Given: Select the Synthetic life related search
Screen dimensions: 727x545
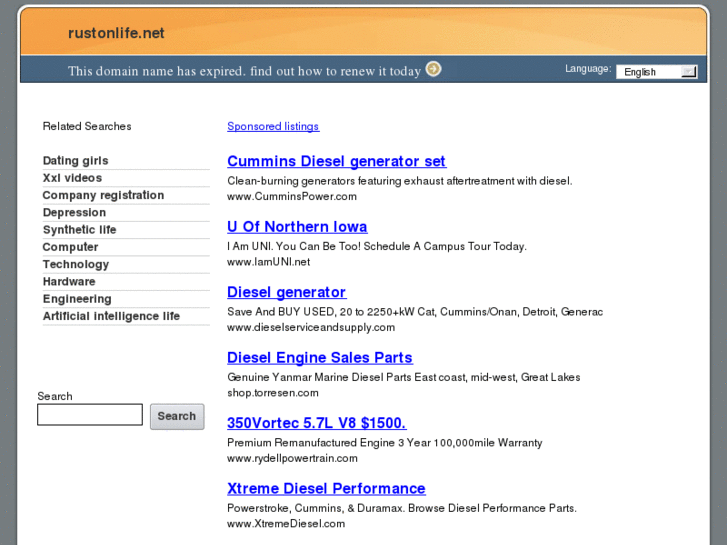Looking at the screenshot, I should [79, 230].
